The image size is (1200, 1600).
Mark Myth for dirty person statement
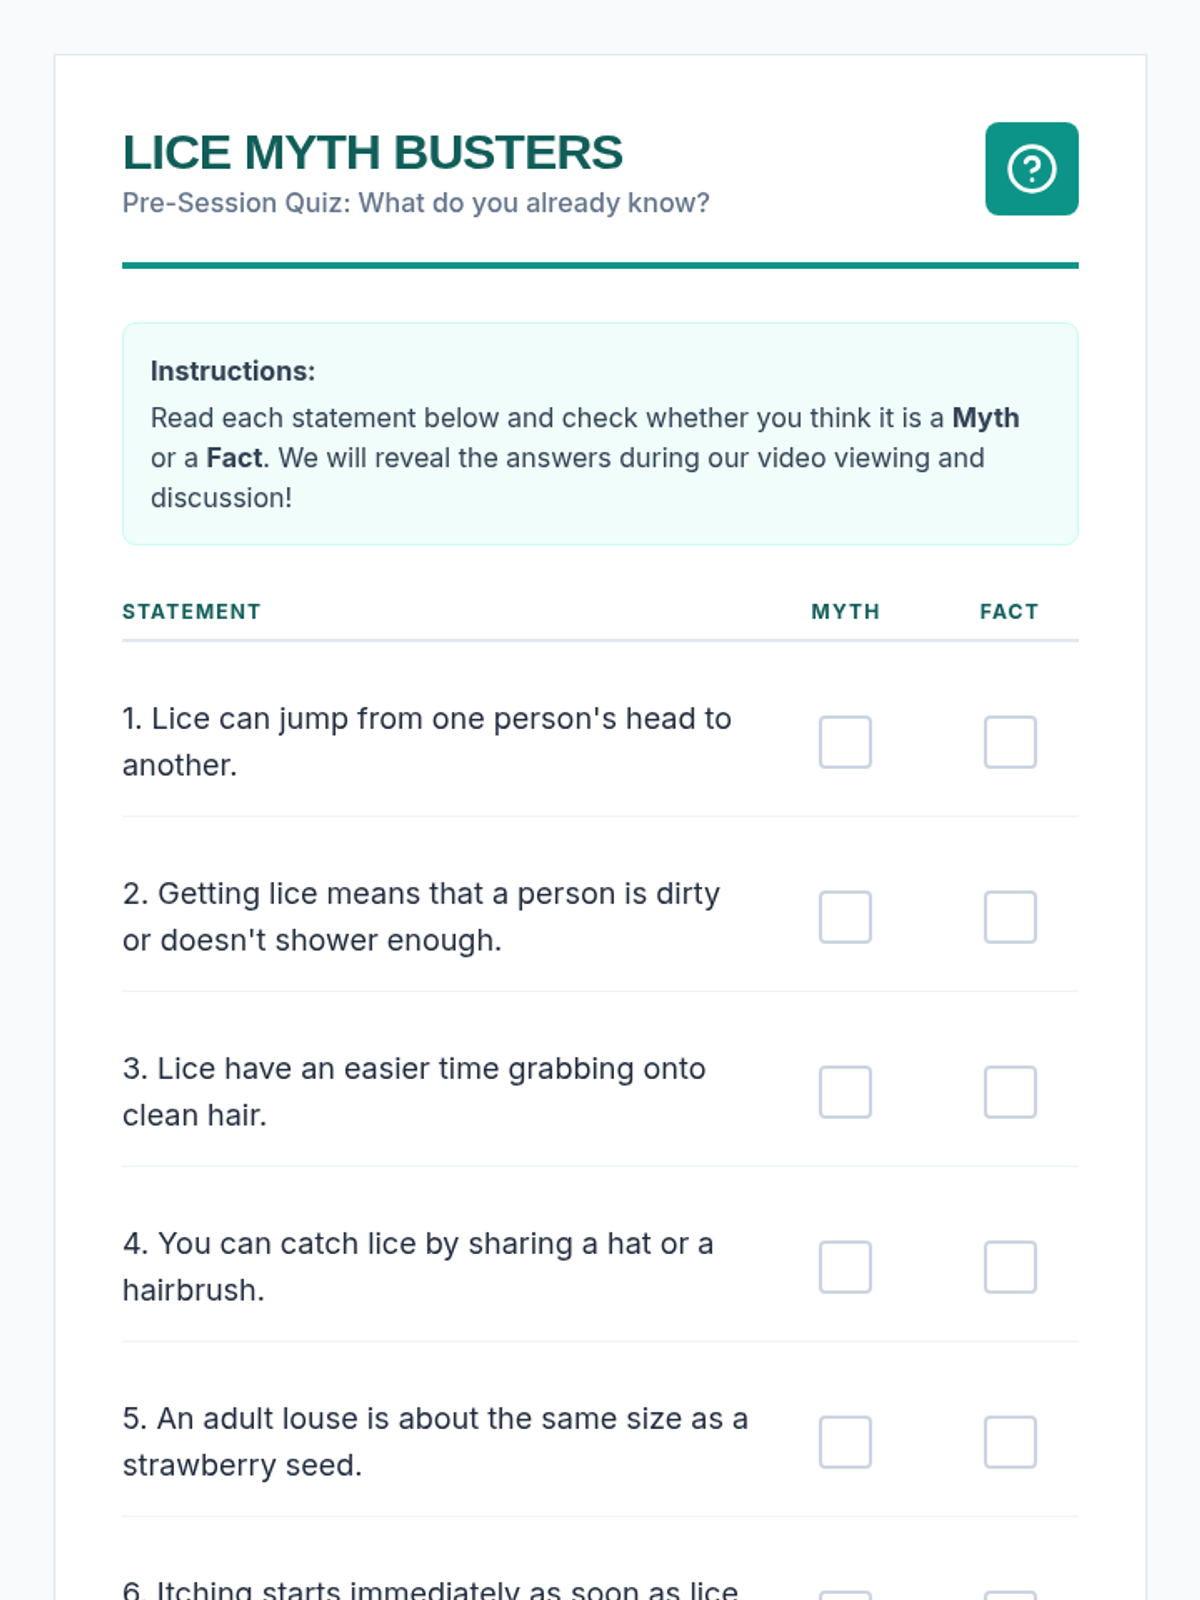pyautogui.click(x=845, y=917)
